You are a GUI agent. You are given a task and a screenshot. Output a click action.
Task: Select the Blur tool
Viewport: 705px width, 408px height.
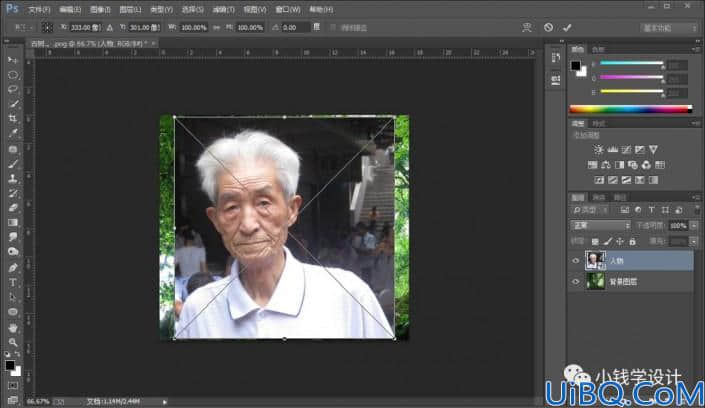(x=13, y=237)
